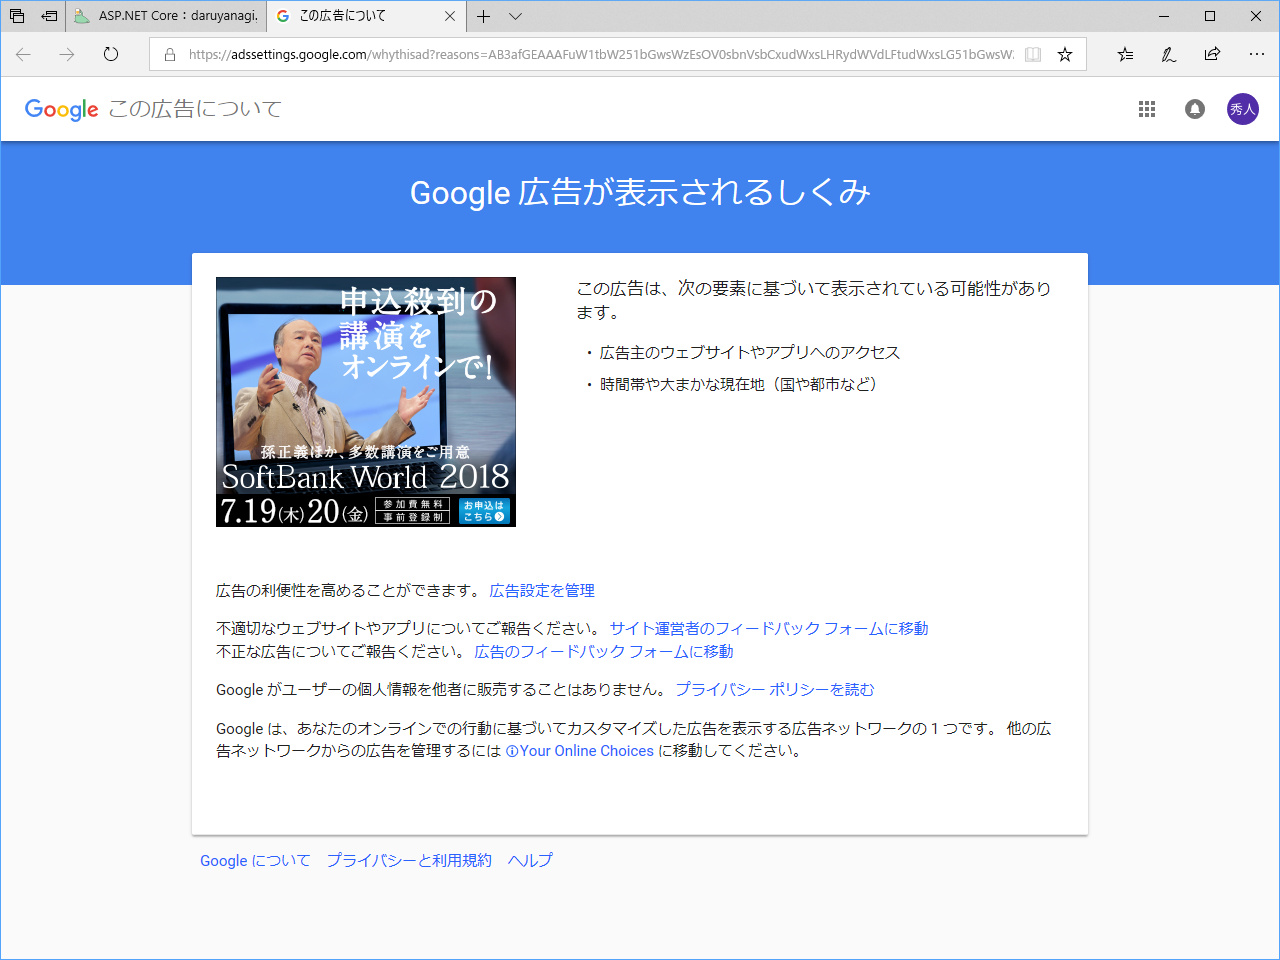Share this page using the share icon
1280x960 pixels.
(1212, 55)
